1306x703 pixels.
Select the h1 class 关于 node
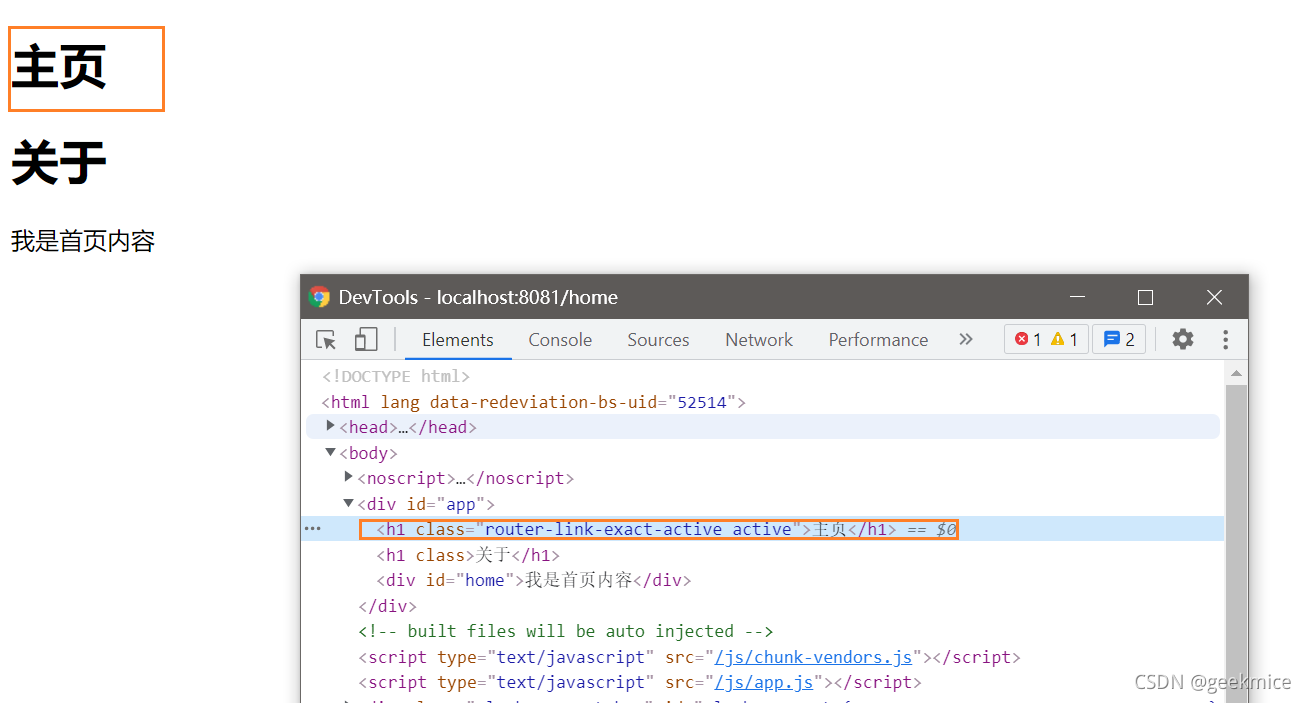click(x=468, y=554)
